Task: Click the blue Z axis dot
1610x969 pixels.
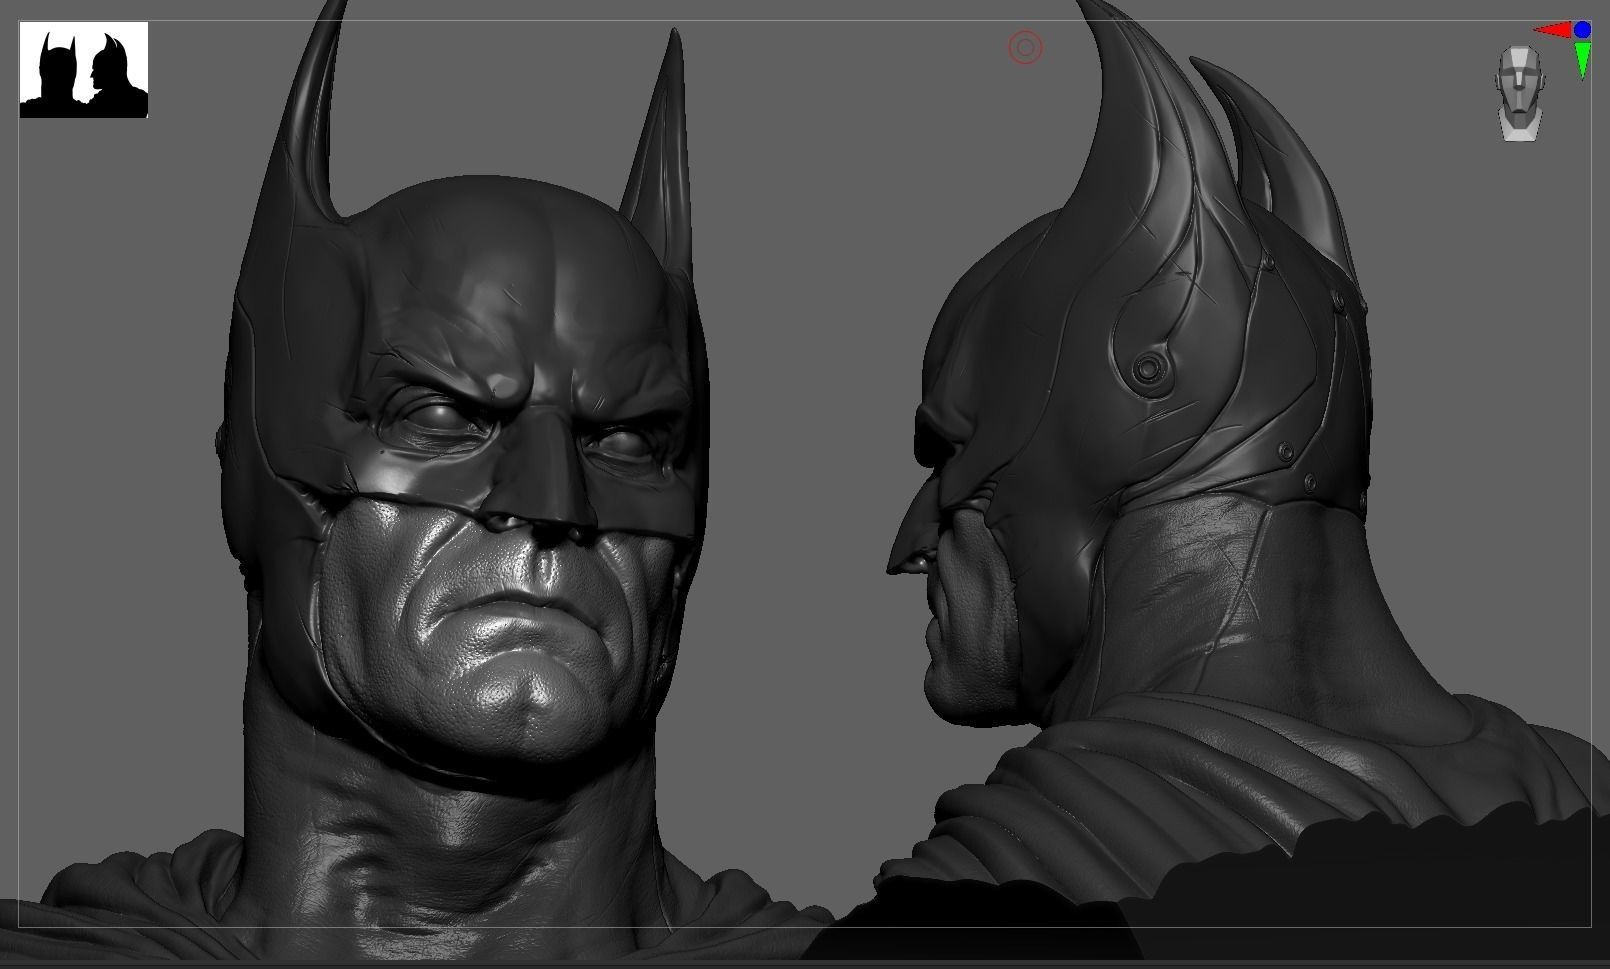Action: click(1582, 30)
